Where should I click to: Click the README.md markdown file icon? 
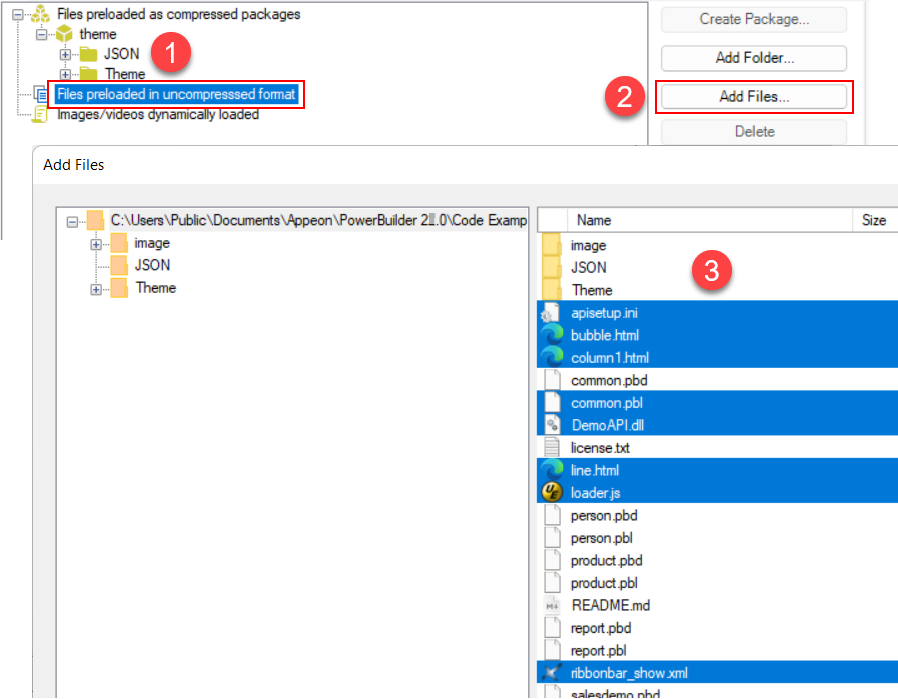click(551, 605)
